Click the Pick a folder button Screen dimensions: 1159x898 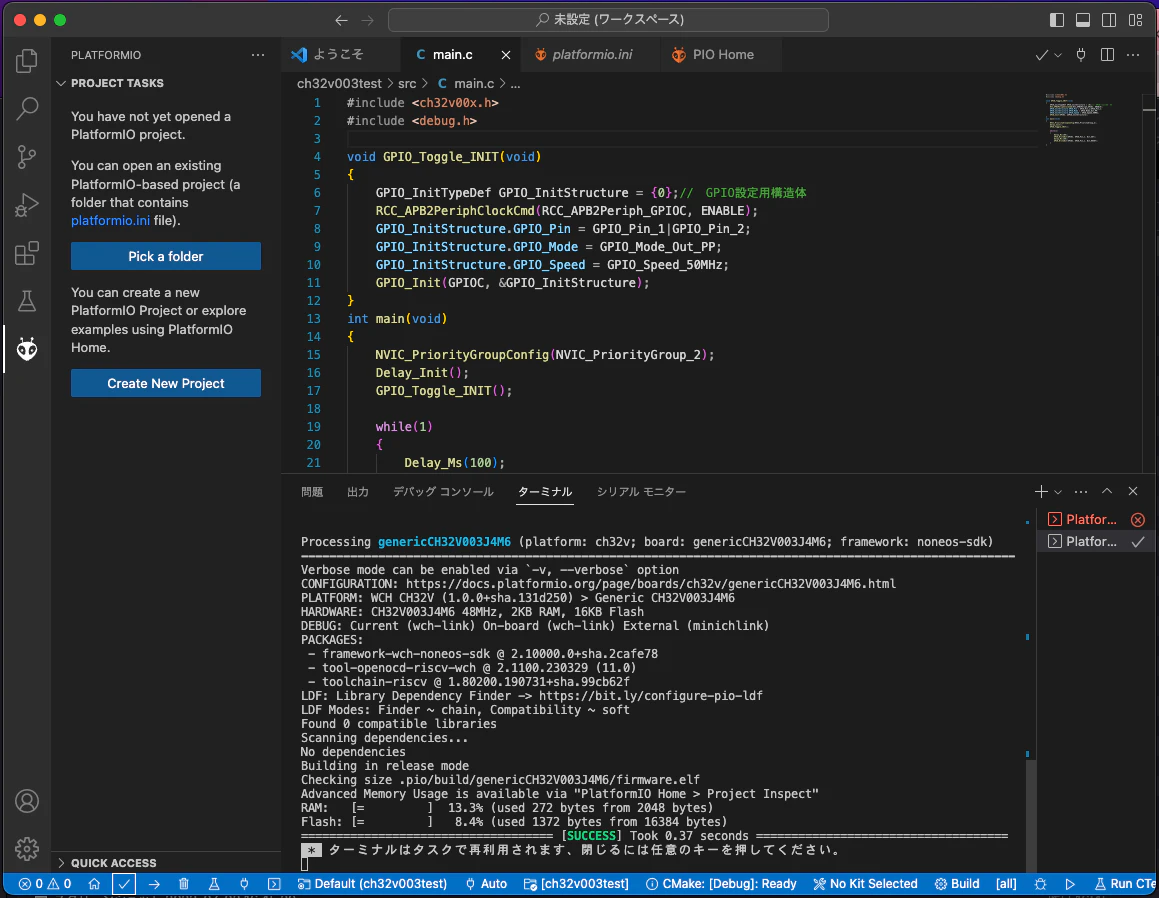pyautogui.click(x=166, y=256)
